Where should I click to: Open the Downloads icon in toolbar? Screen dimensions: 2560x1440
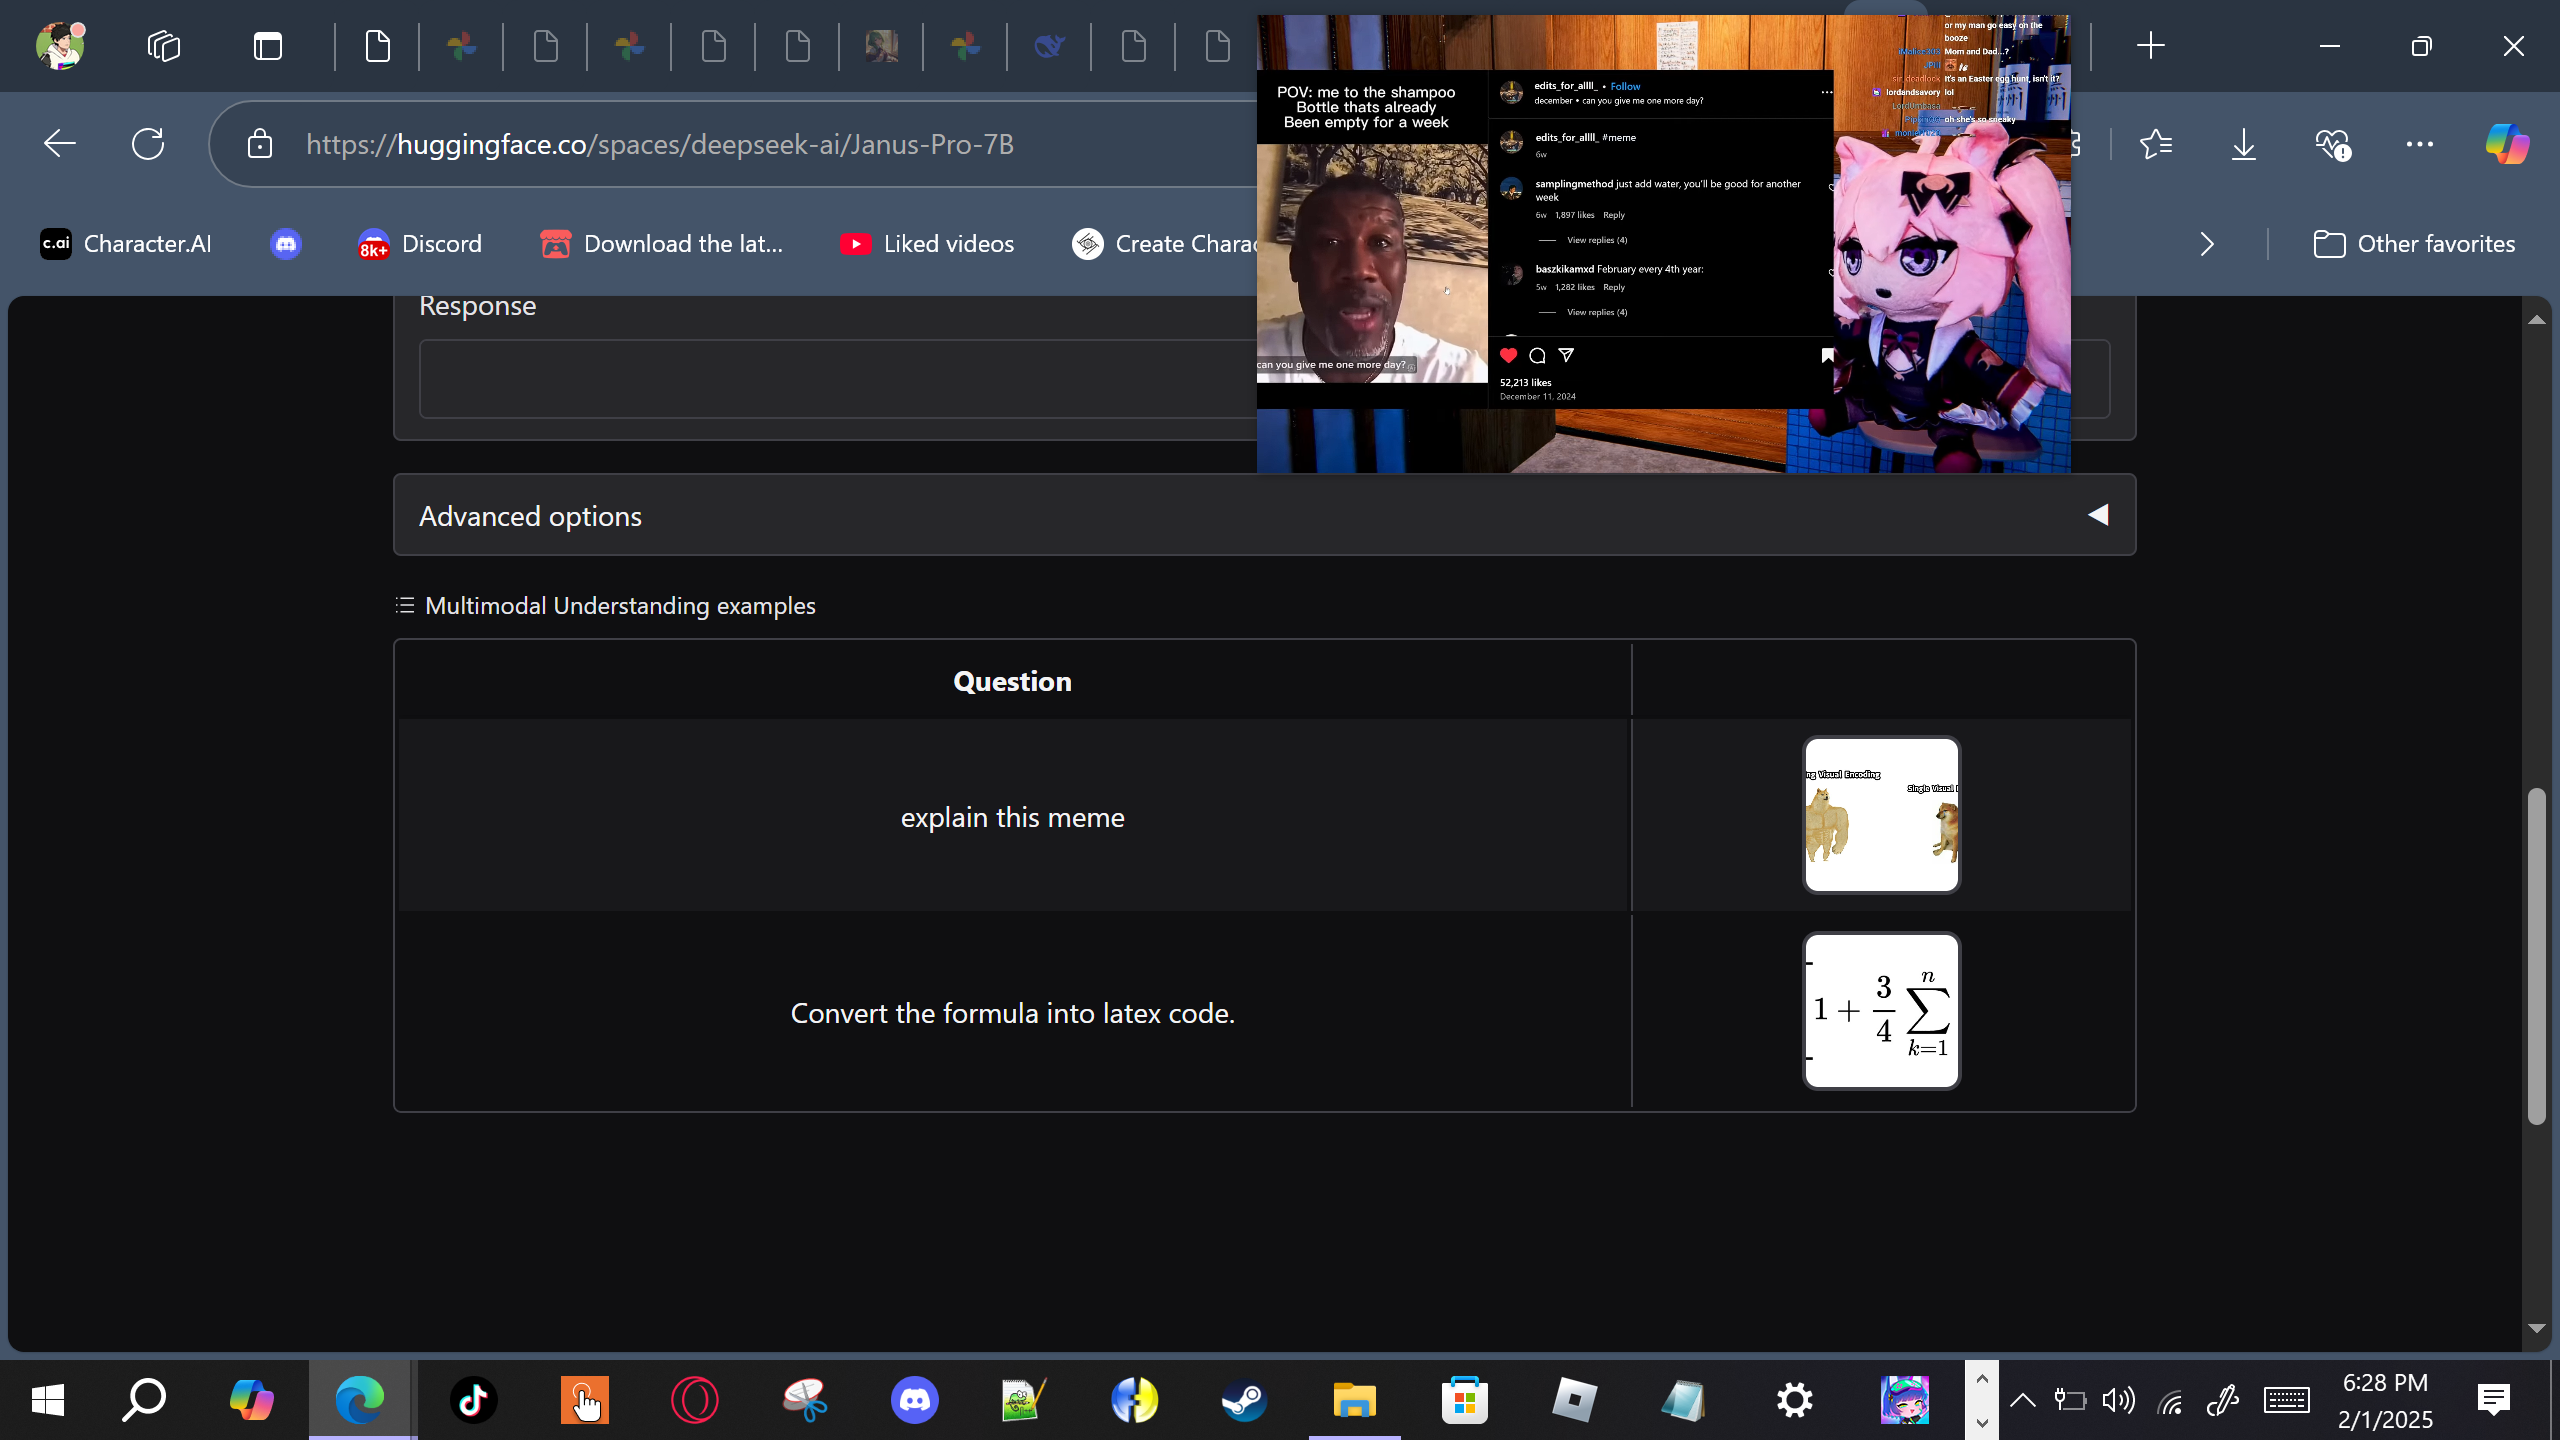2244,144
